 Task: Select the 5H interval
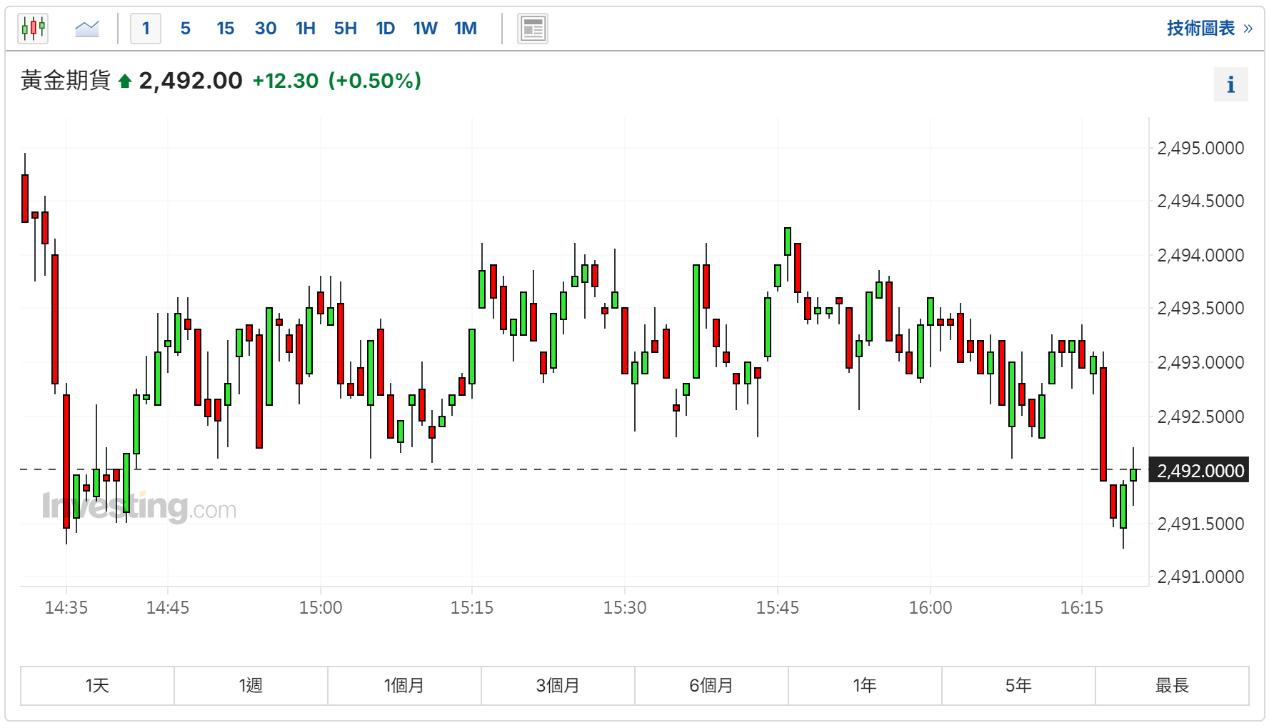tap(345, 28)
